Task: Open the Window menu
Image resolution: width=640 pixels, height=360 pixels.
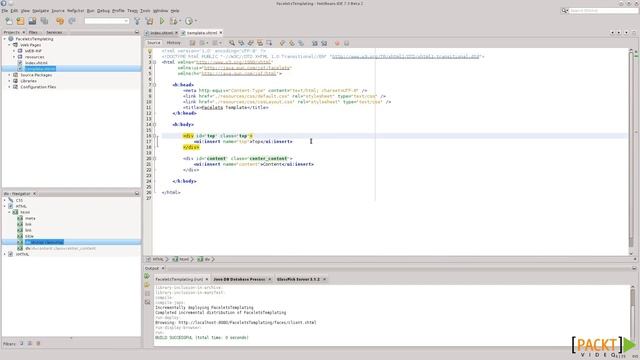Action: click(x=160, y=11)
